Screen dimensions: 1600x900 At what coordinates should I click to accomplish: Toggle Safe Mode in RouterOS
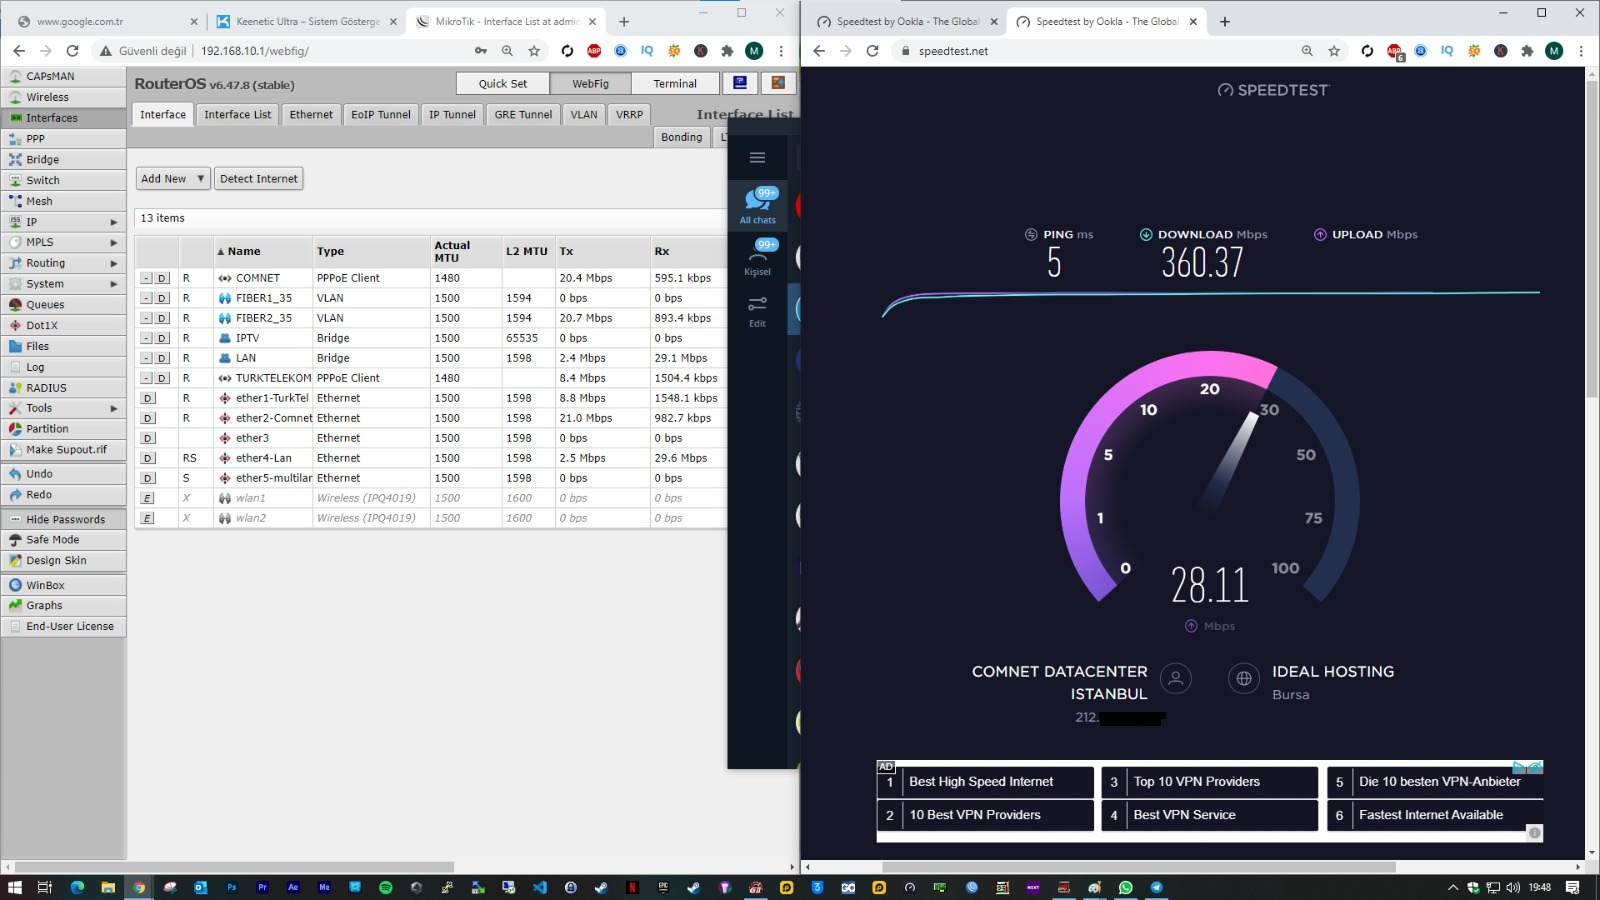click(x=63, y=540)
